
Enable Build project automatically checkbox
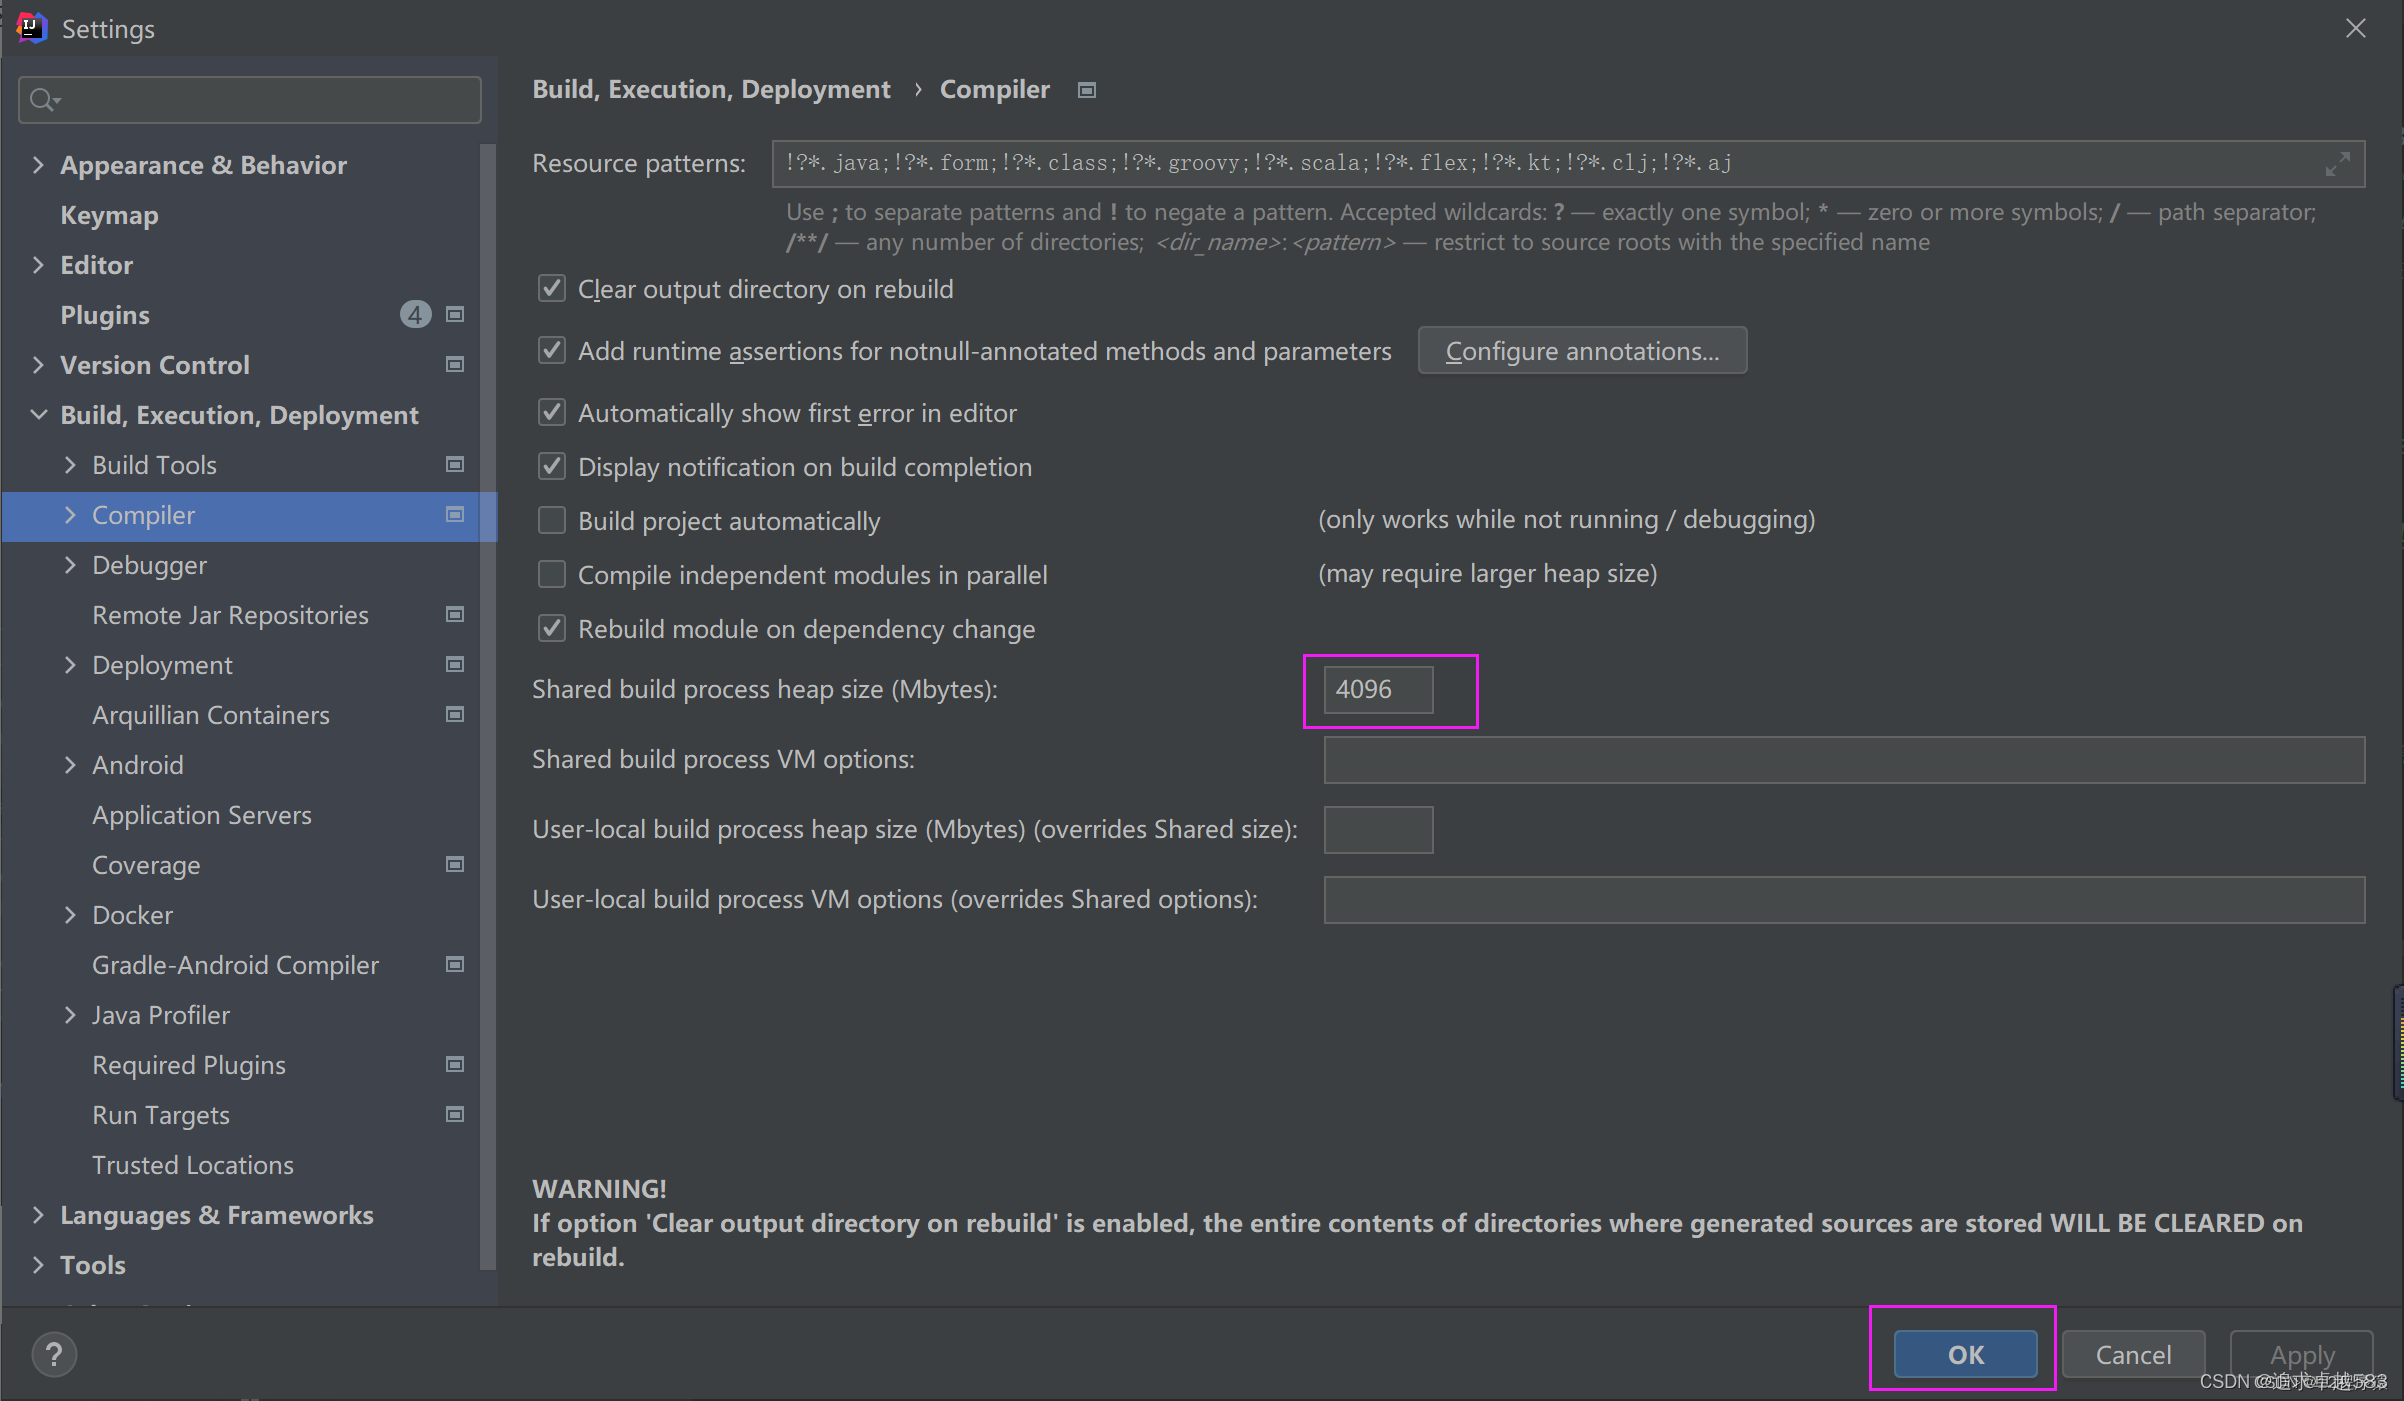tap(552, 521)
